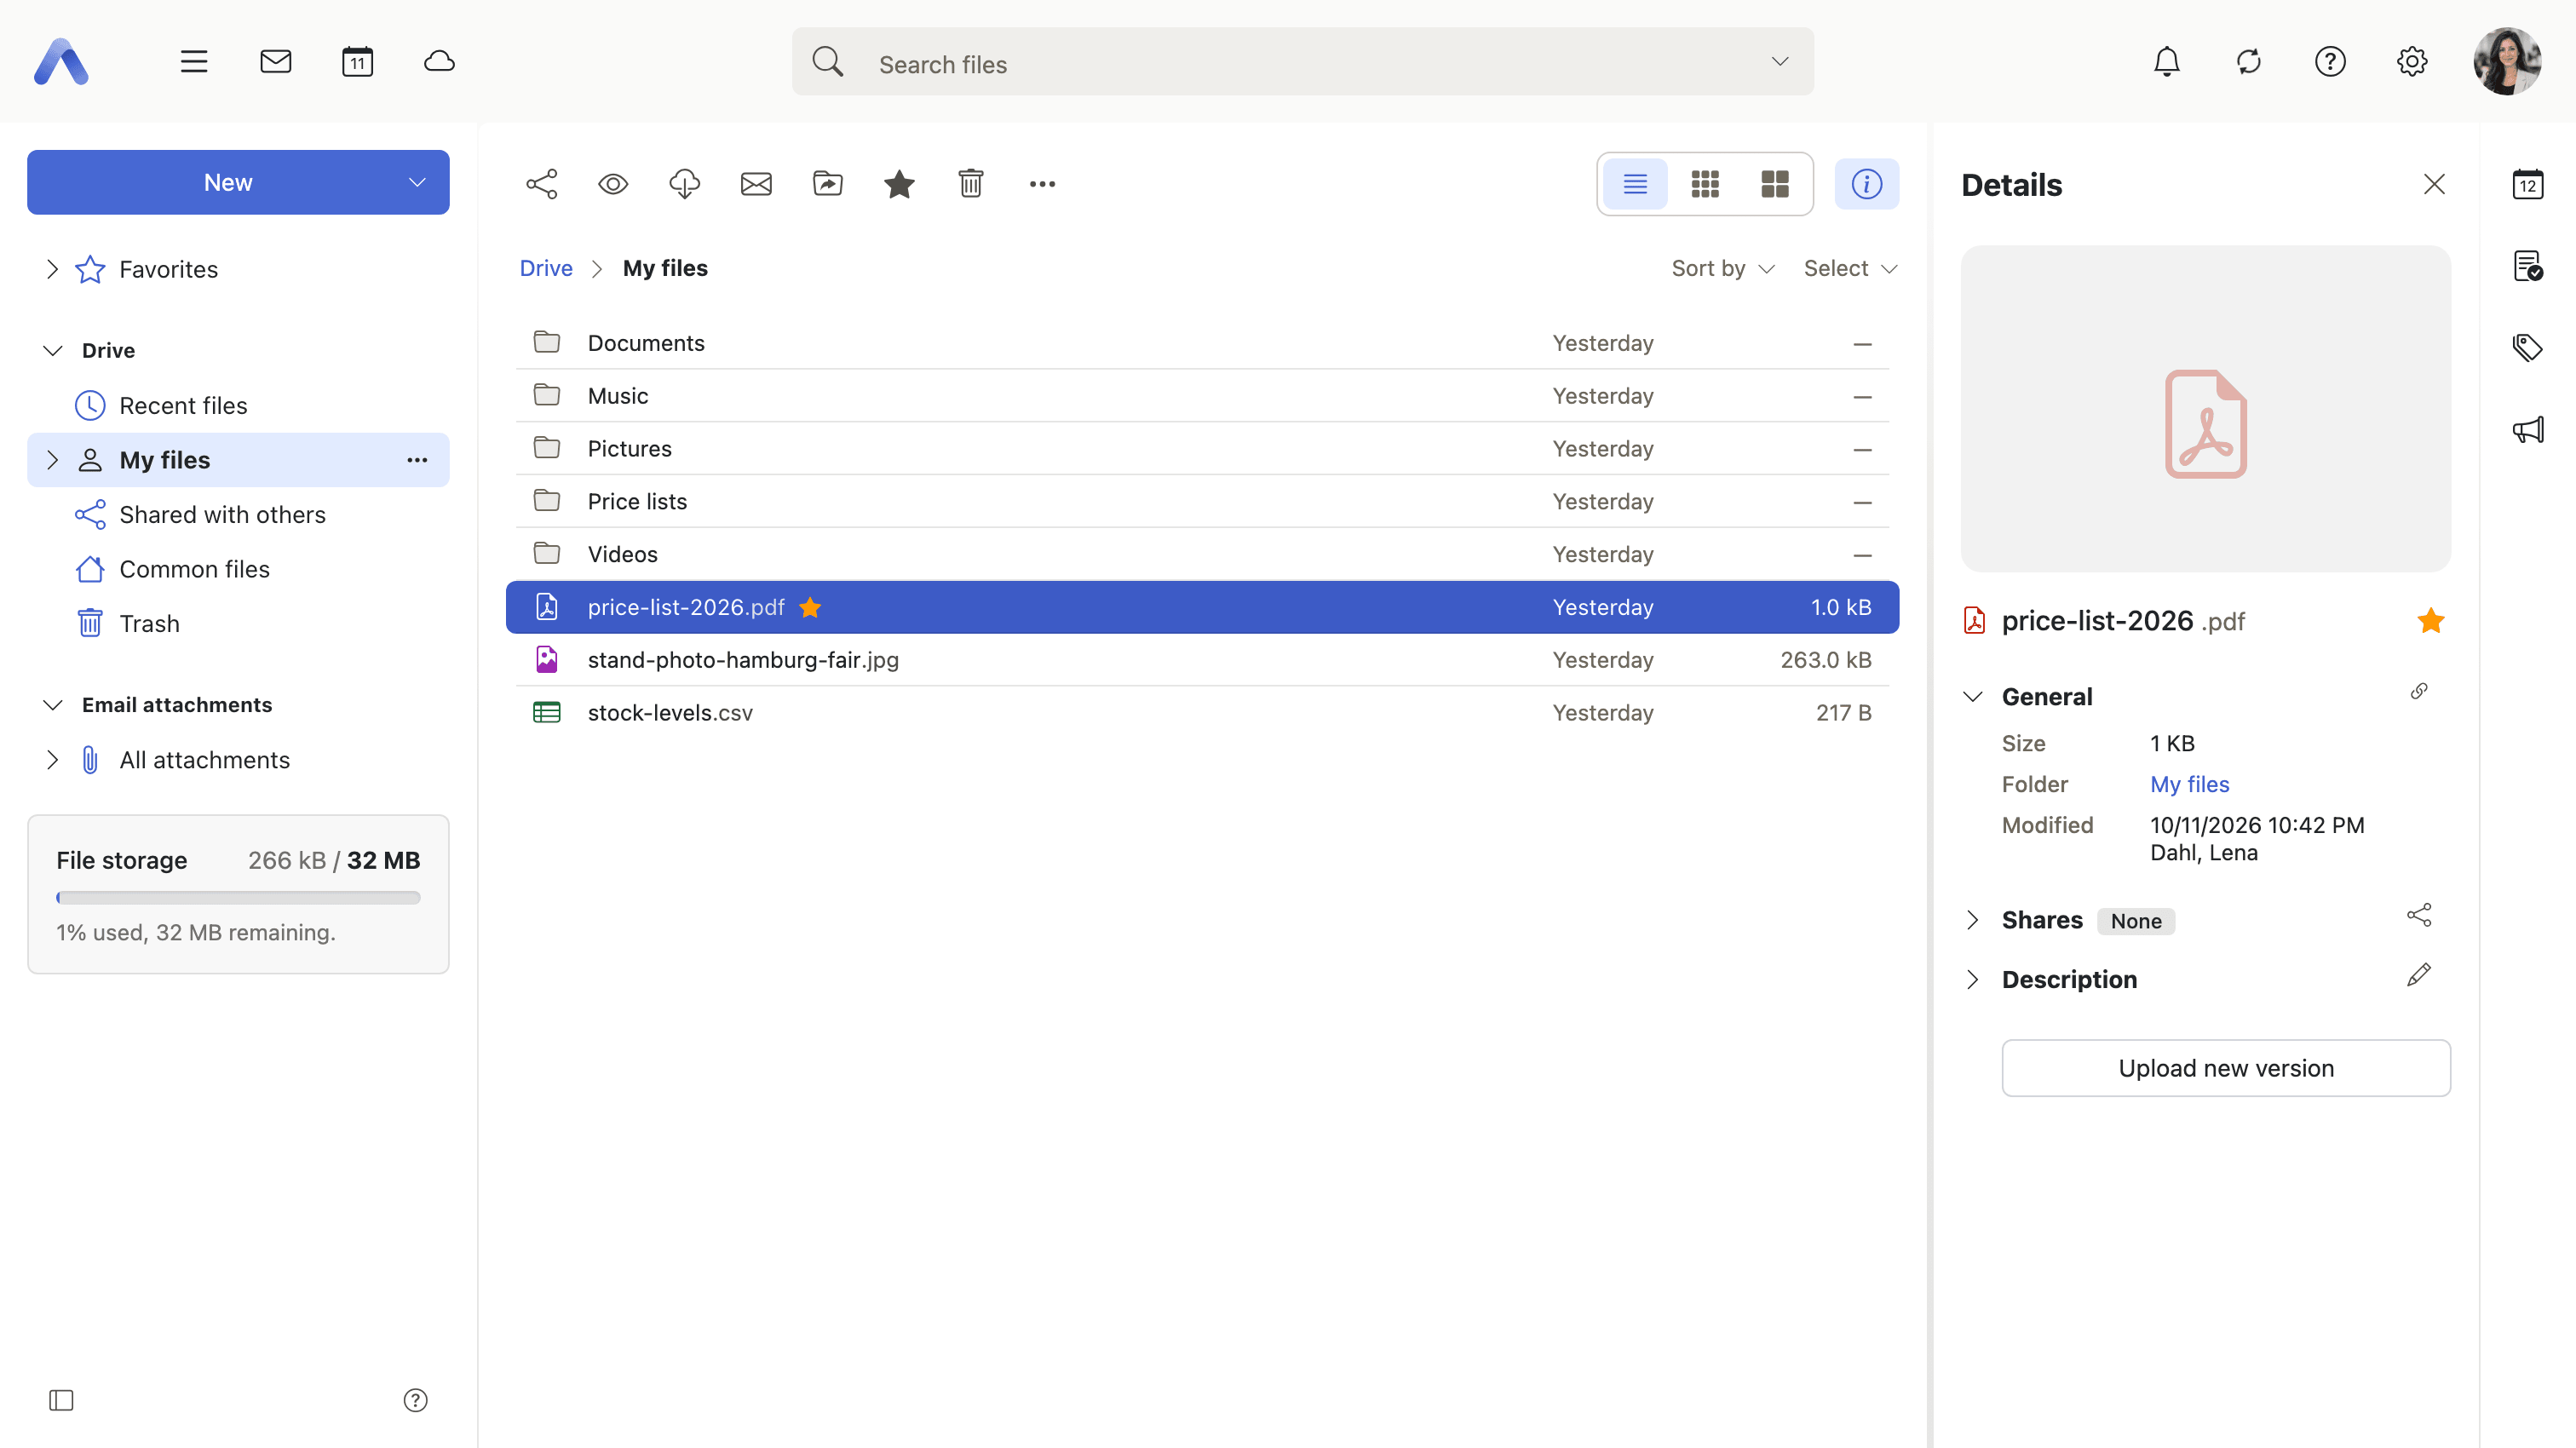Switch to tiles view layout

coord(1775,184)
